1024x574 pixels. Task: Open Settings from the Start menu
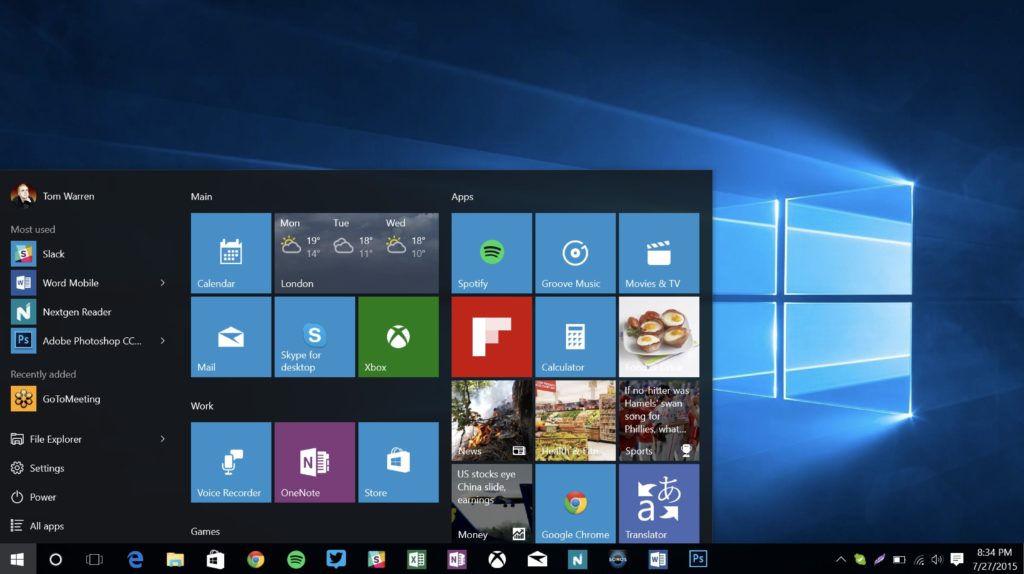pyautogui.click(x=46, y=468)
